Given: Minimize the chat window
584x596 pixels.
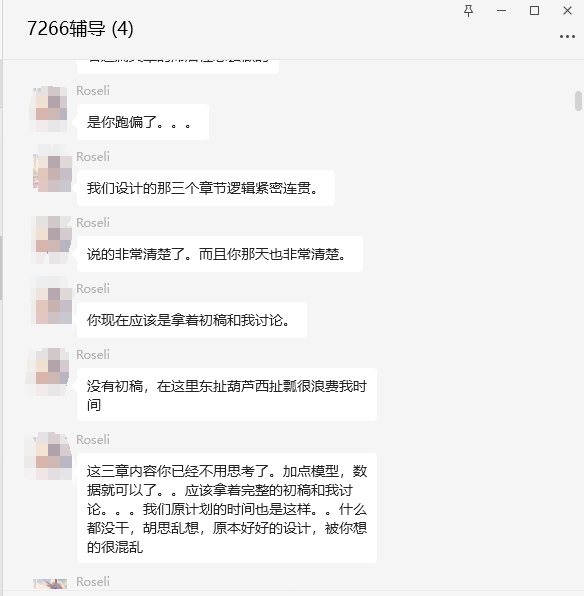Looking at the screenshot, I should (501, 11).
